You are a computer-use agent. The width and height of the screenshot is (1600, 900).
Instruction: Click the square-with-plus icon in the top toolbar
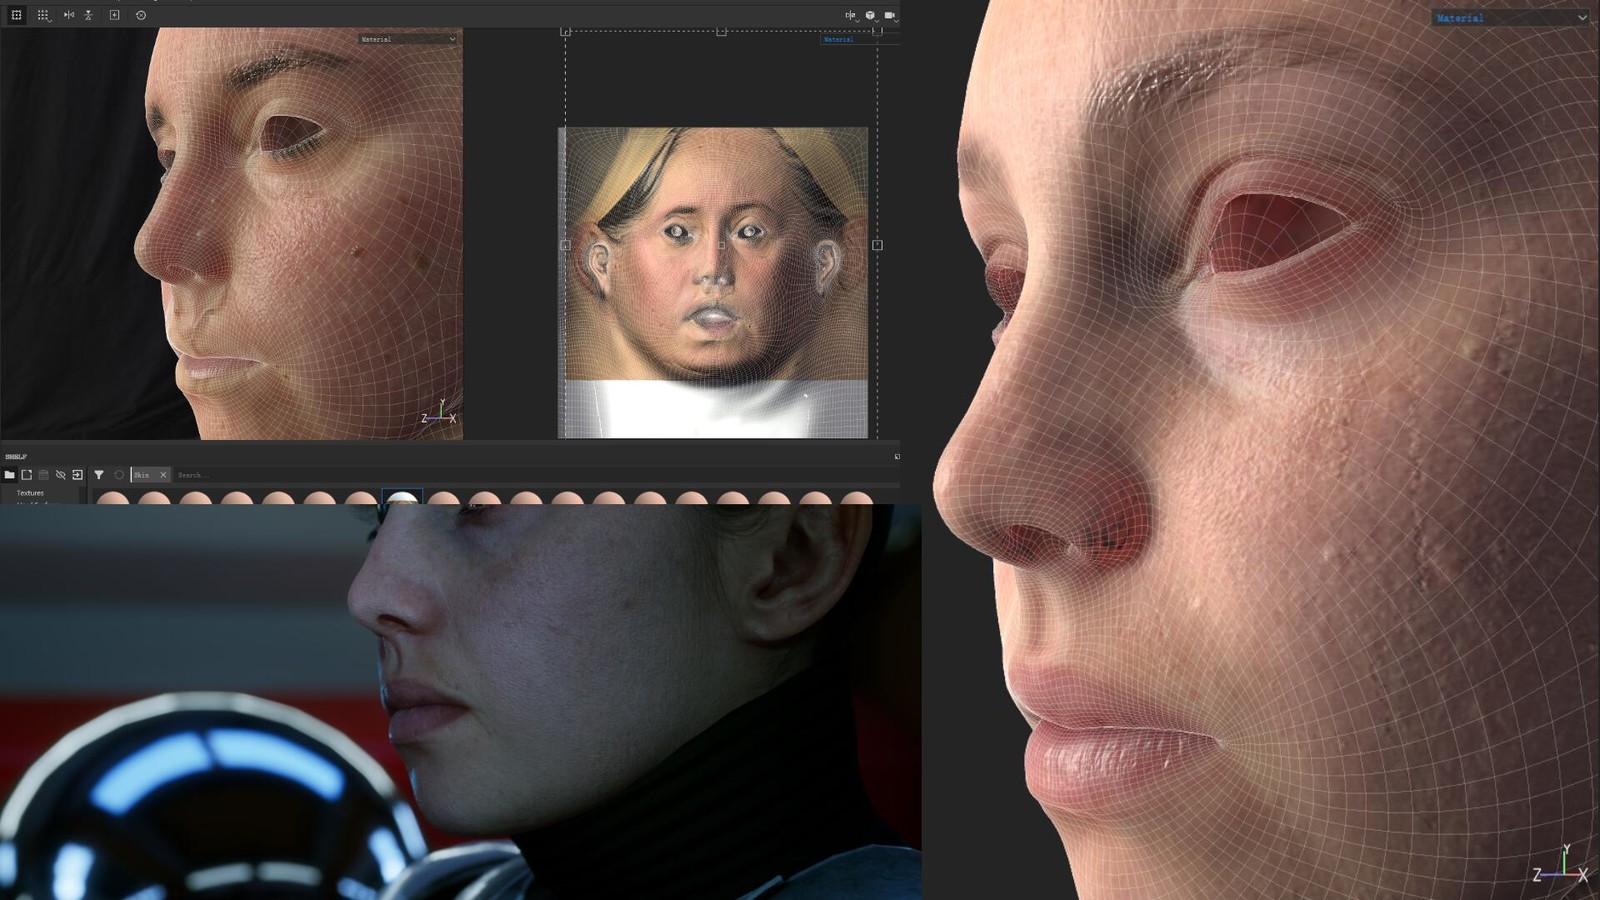[x=114, y=15]
